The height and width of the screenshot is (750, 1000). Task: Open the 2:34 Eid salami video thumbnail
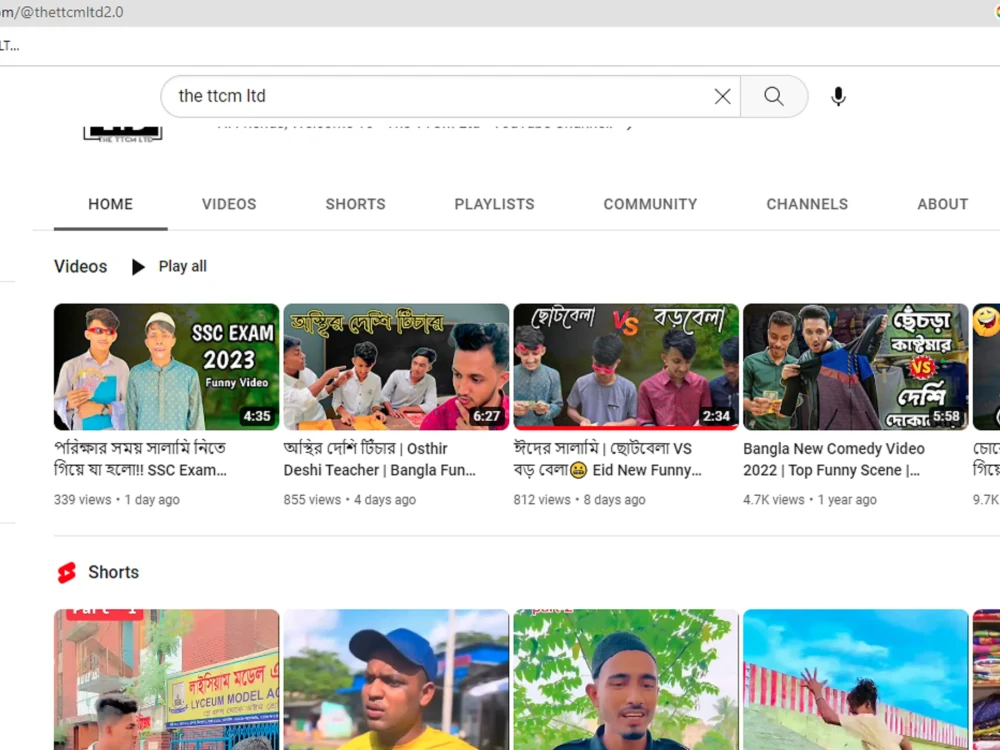626,367
